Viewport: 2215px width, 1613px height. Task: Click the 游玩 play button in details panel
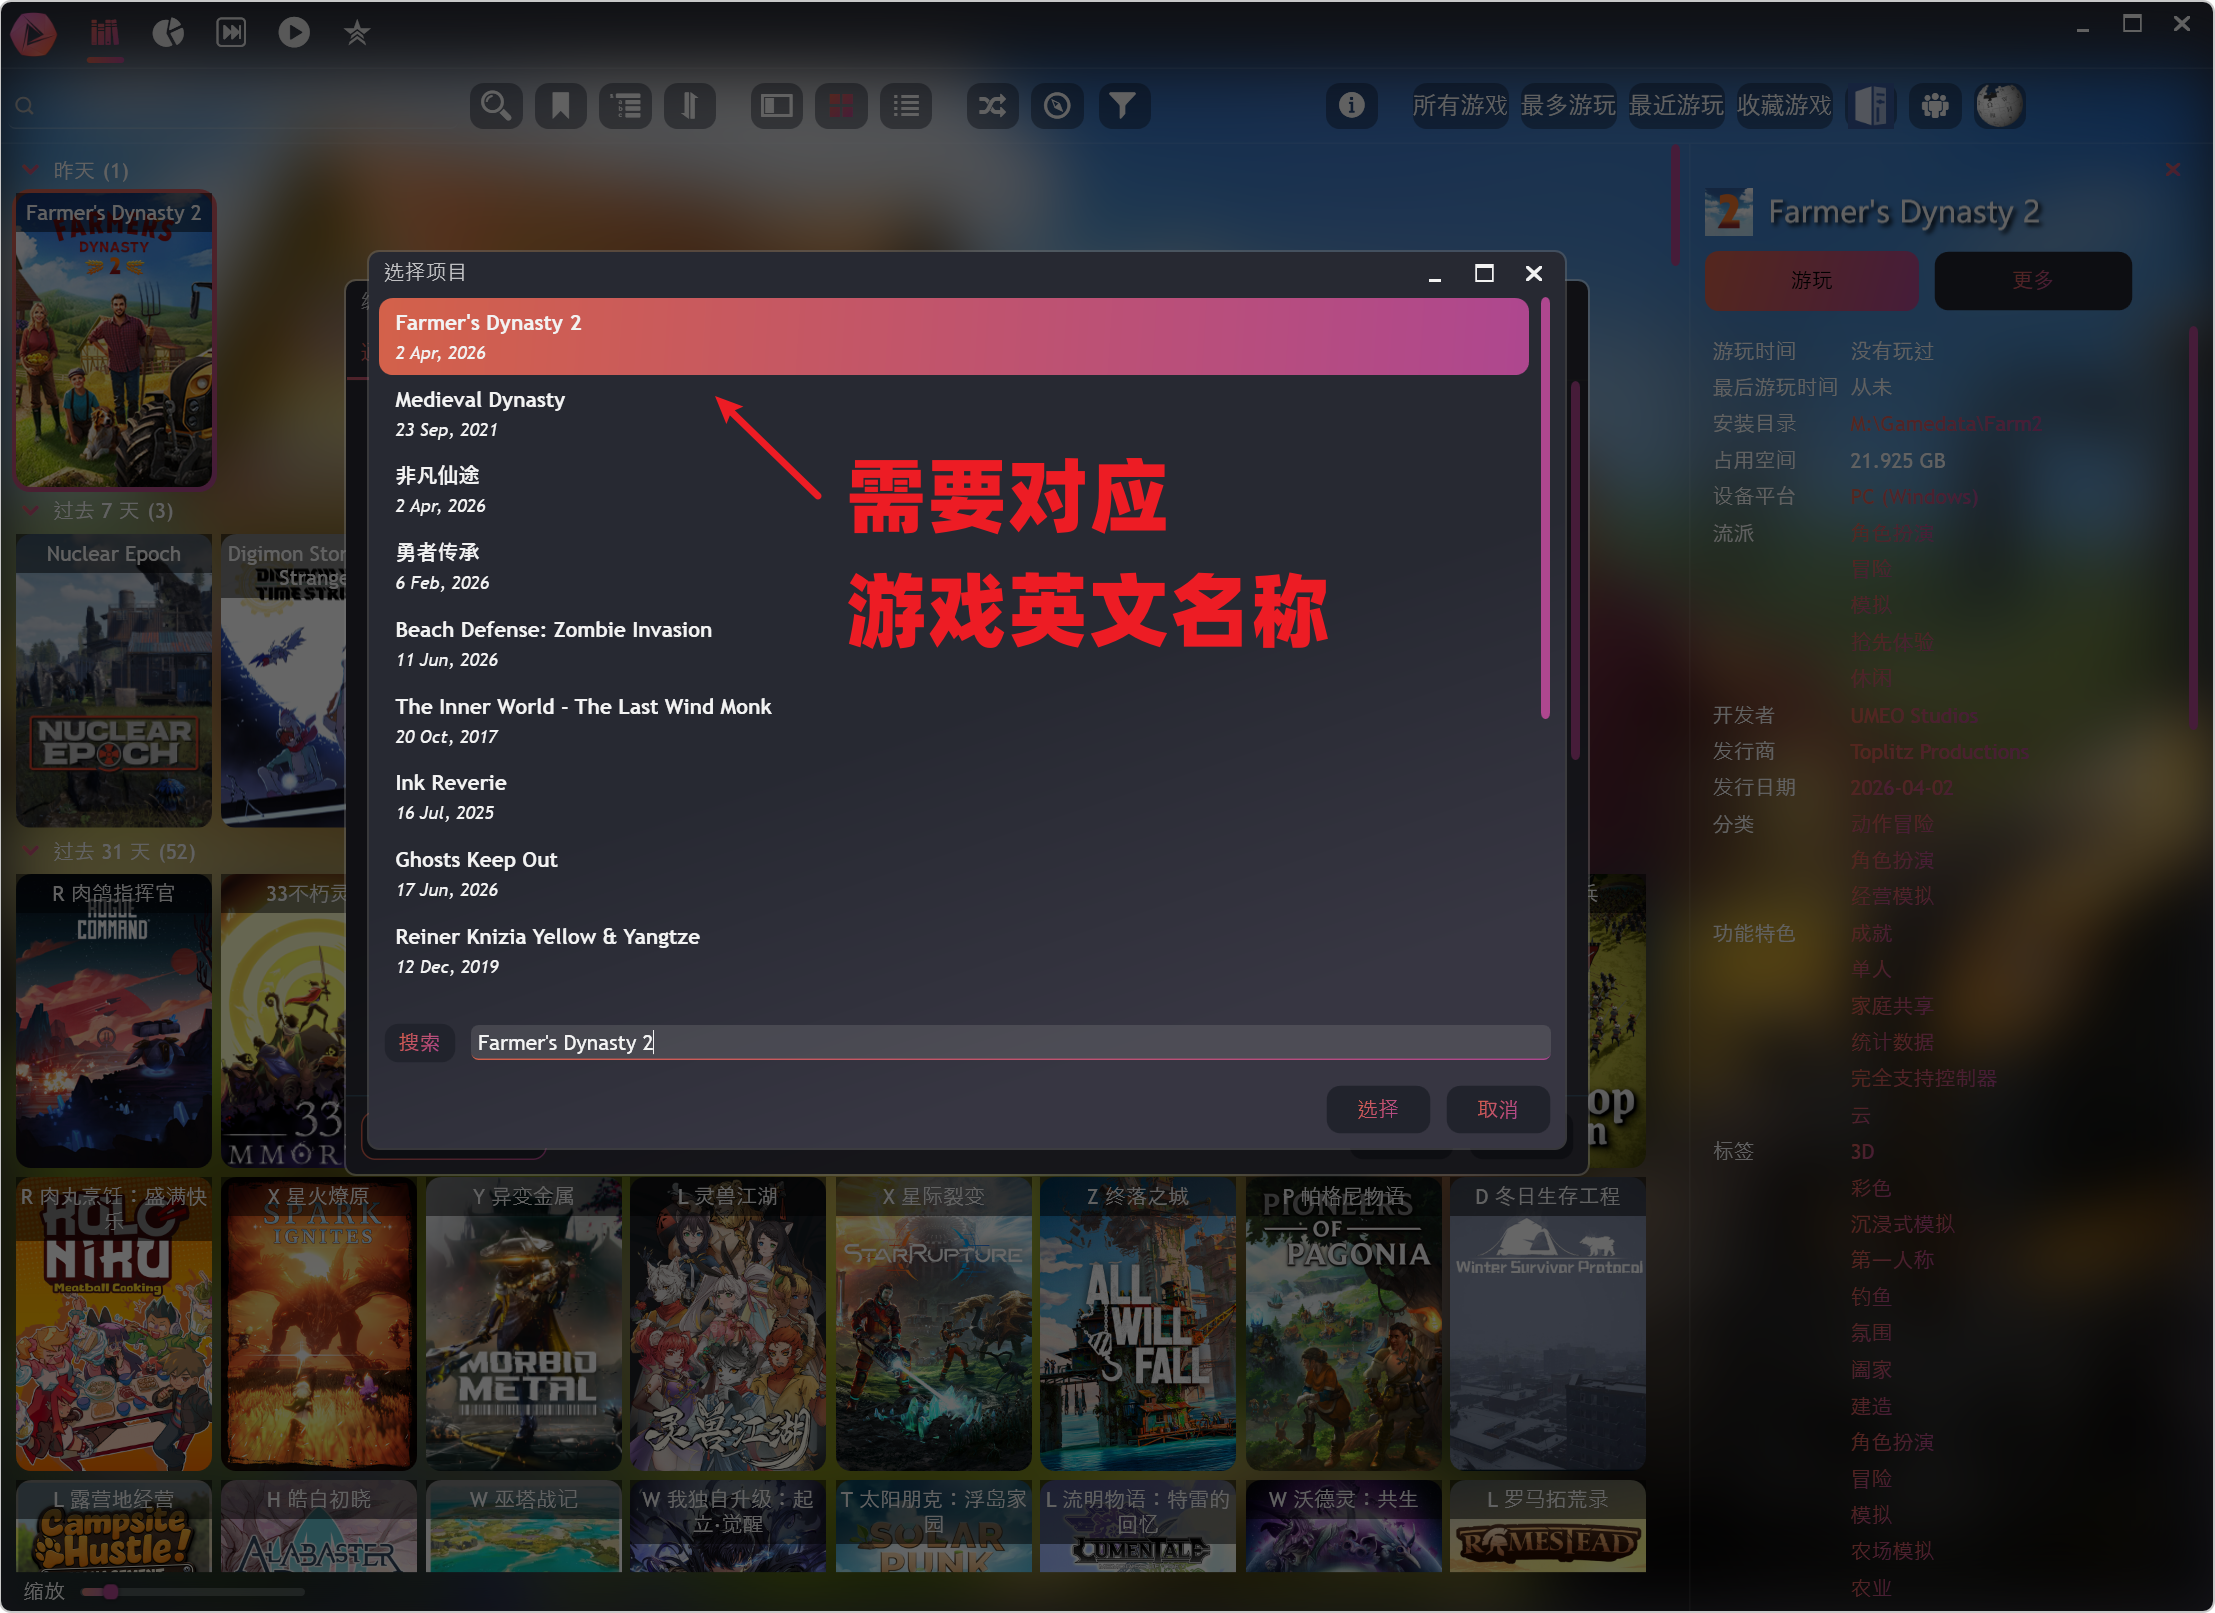click(x=1811, y=281)
